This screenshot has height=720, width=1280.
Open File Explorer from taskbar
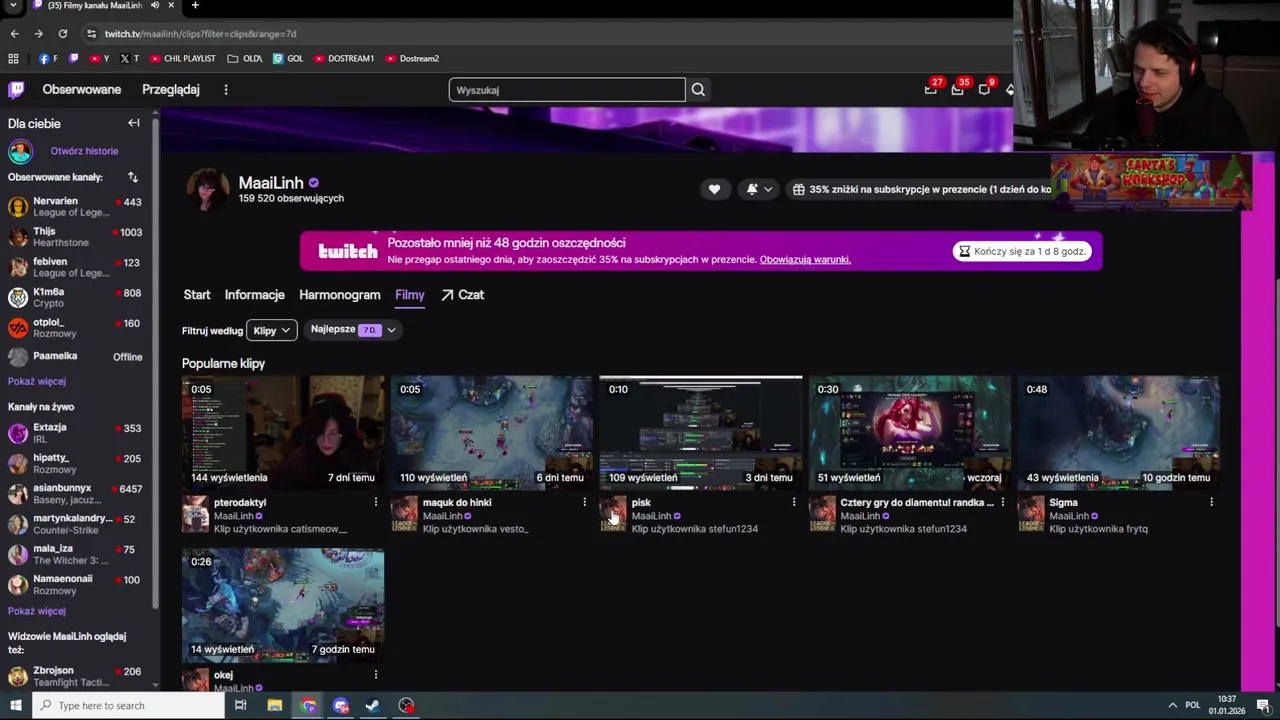pyautogui.click(x=275, y=706)
